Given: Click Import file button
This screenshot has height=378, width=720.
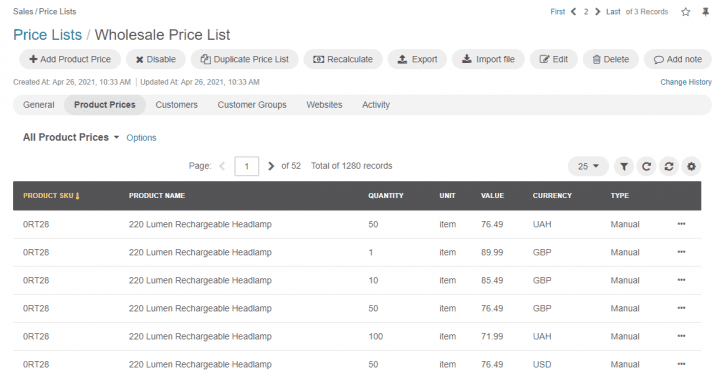Looking at the screenshot, I should point(488,59).
